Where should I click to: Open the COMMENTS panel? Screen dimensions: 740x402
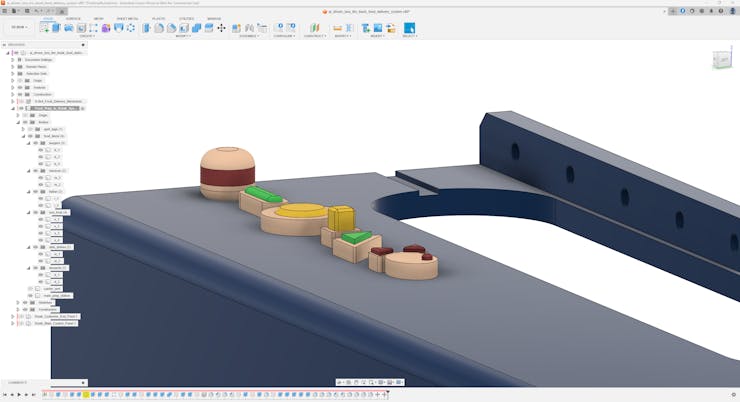tap(18, 382)
